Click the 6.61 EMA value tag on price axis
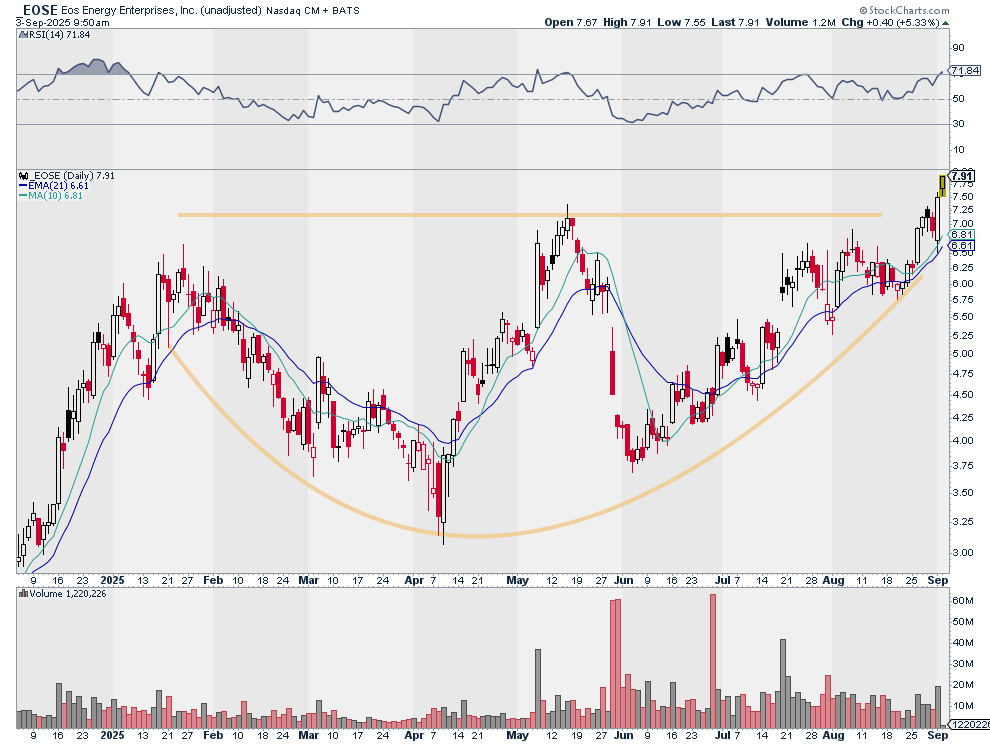The width and height of the screenshot is (990, 744). click(962, 245)
